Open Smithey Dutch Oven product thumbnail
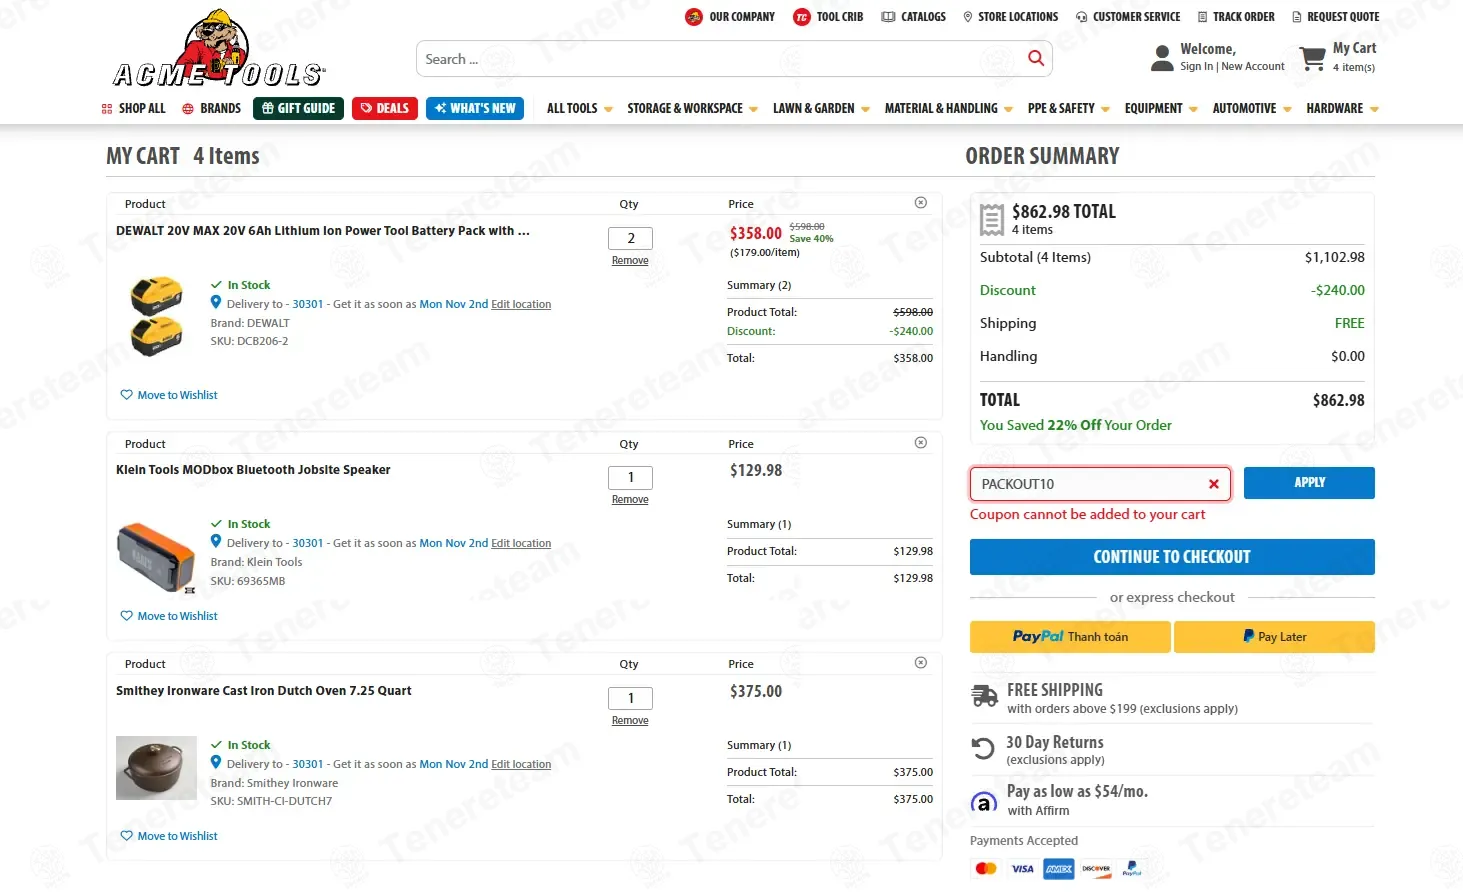Screen dimensions: 1463x892 coord(156,768)
